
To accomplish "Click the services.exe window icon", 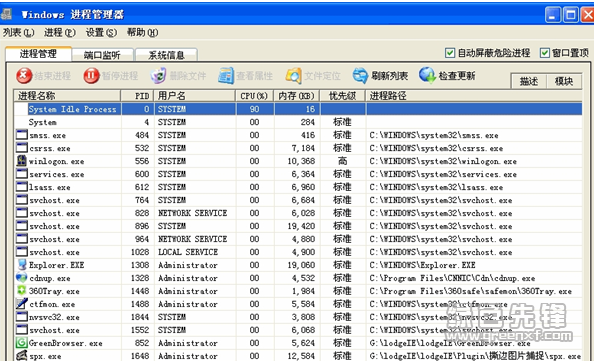I will 22,174.
